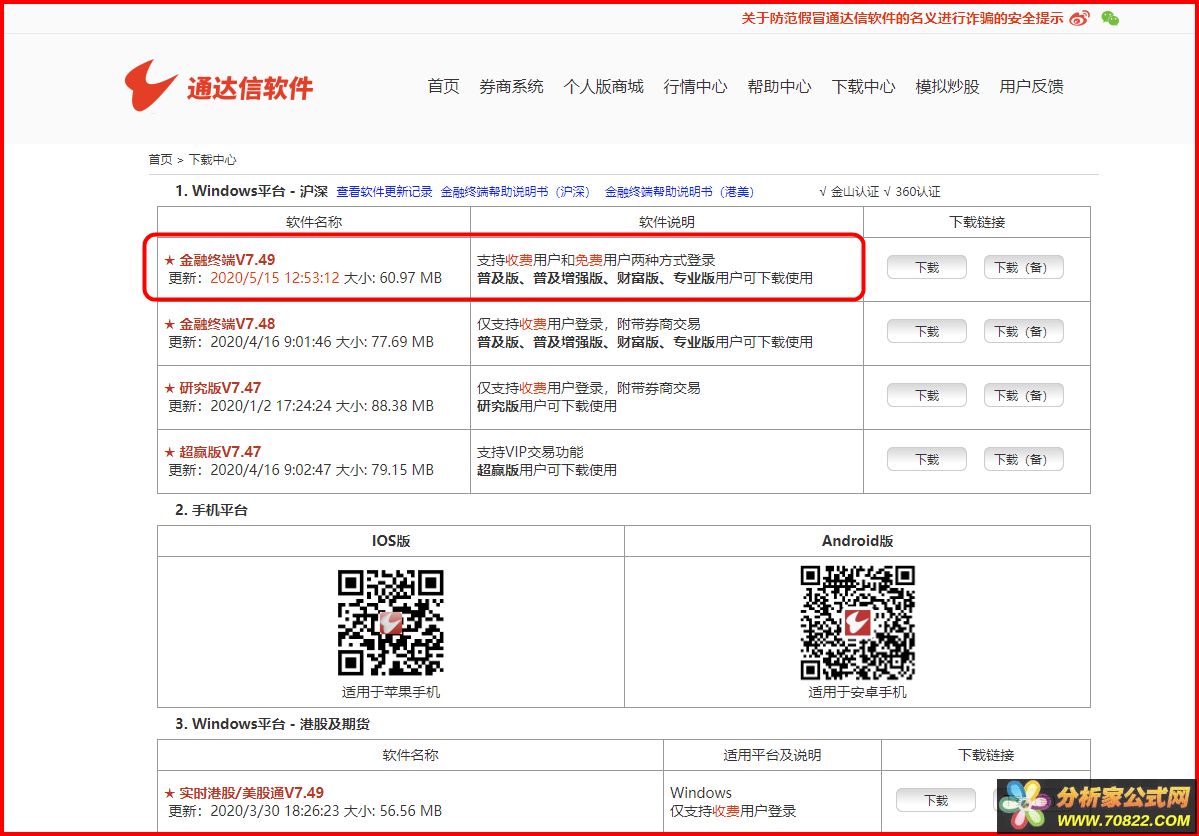Screen dimensions: 1199x836
Task: Click the 支持VIP交易功能 description text
Action: pos(530,453)
